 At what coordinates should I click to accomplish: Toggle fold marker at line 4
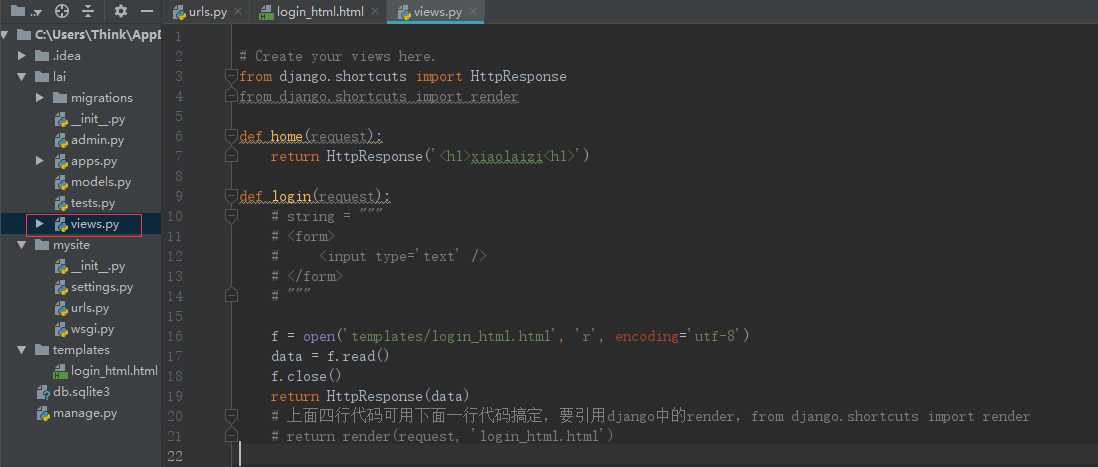(x=231, y=96)
